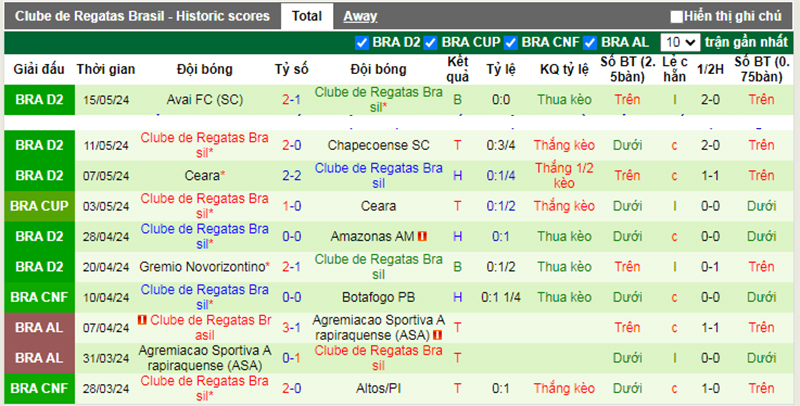Select the Total tab
This screenshot has height=406, width=800.
307,16
